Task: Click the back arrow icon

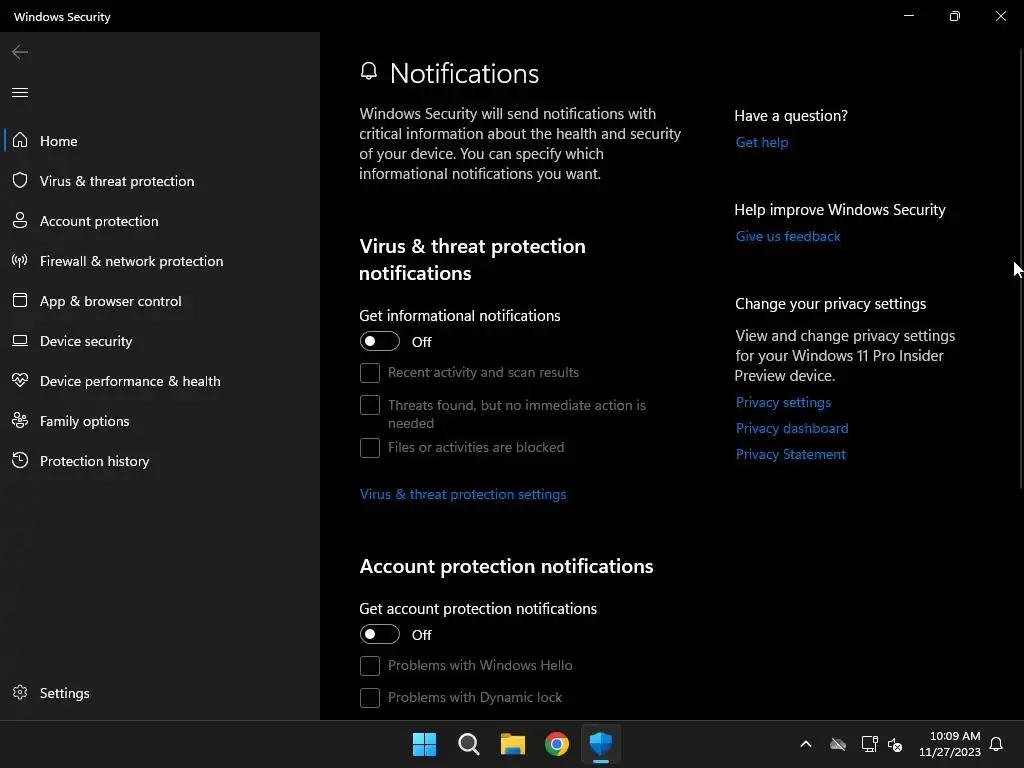Action: pos(20,52)
